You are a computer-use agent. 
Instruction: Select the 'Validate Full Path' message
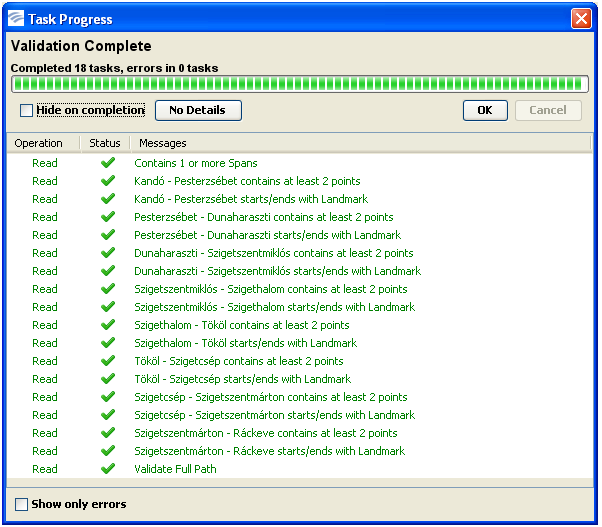coord(175,469)
